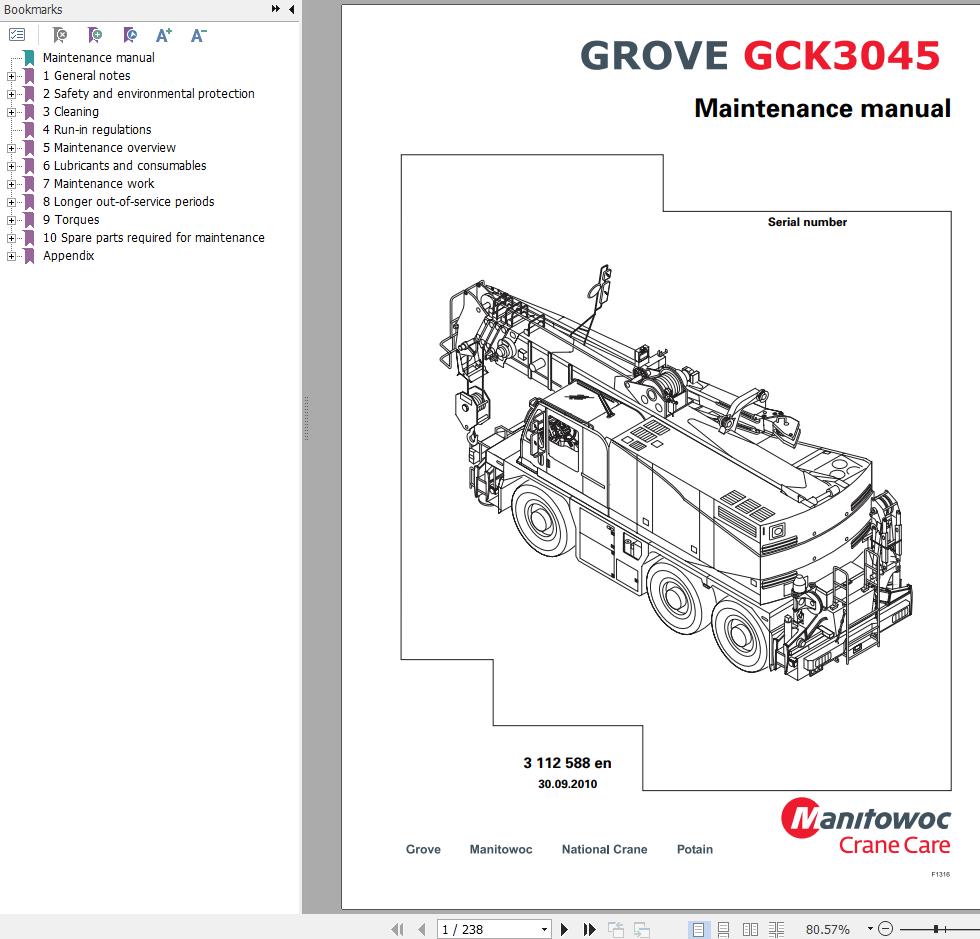The image size is (980, 939).
Task: Expand the bookmarks panel with double arrow
Action: [x=276, y=9]
